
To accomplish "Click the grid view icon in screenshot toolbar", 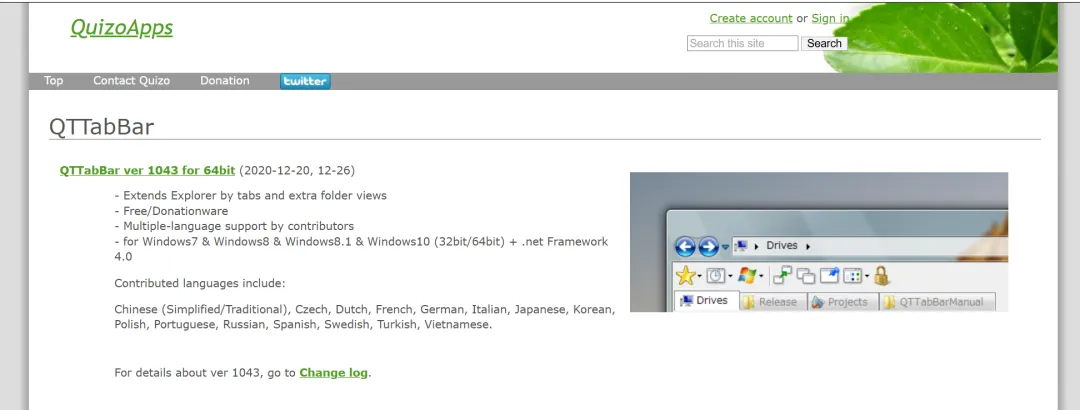I will click(853, 276).
